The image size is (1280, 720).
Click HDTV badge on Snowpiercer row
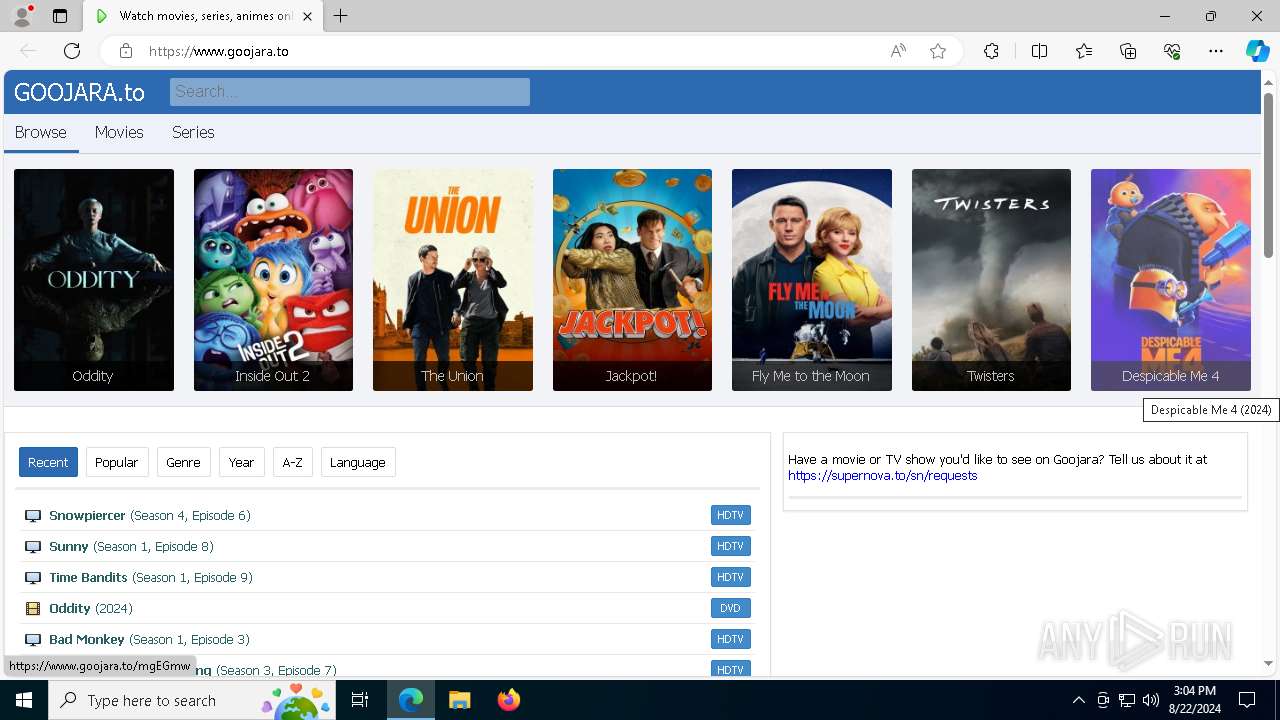point(731,515)
